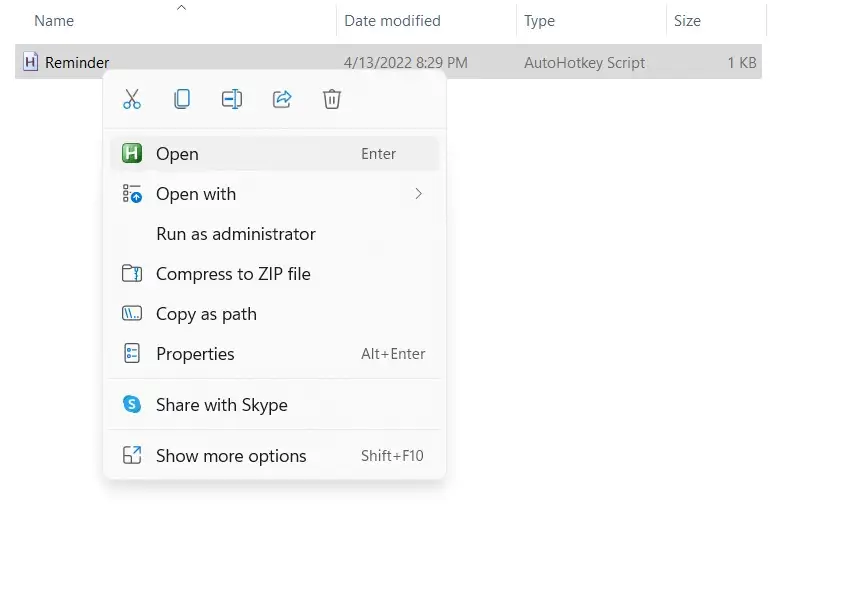Viewport: 861px width, 603px height.
Task: Collapse sort arrow above Name header
Action: 181,8
